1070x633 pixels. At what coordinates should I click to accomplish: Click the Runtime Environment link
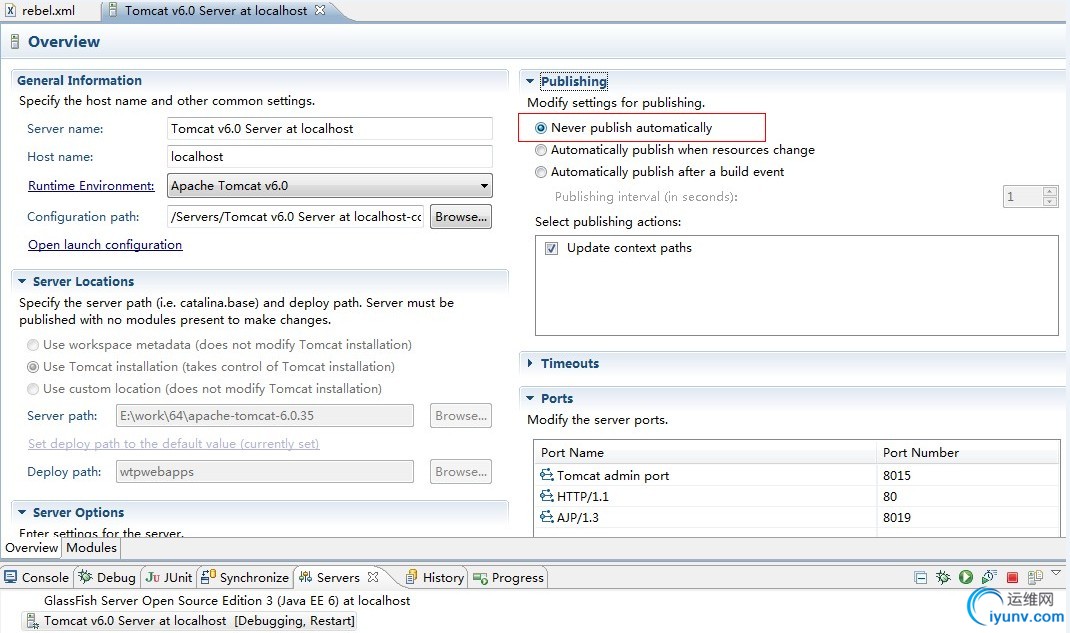click(x=91, y=186)
